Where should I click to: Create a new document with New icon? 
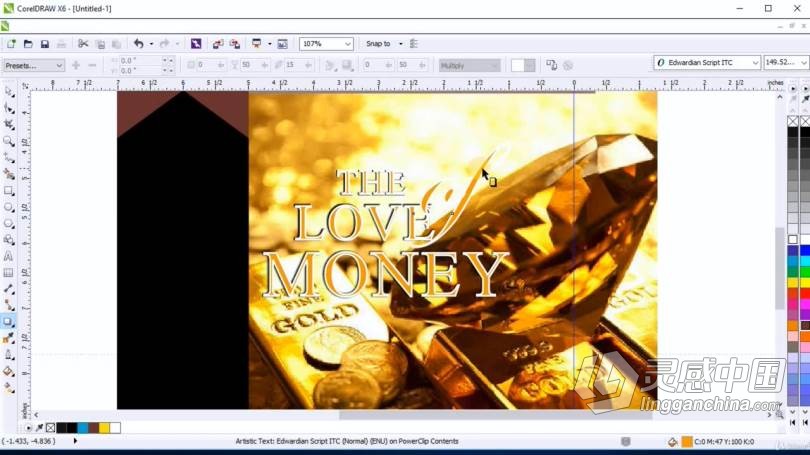(11, 44)
